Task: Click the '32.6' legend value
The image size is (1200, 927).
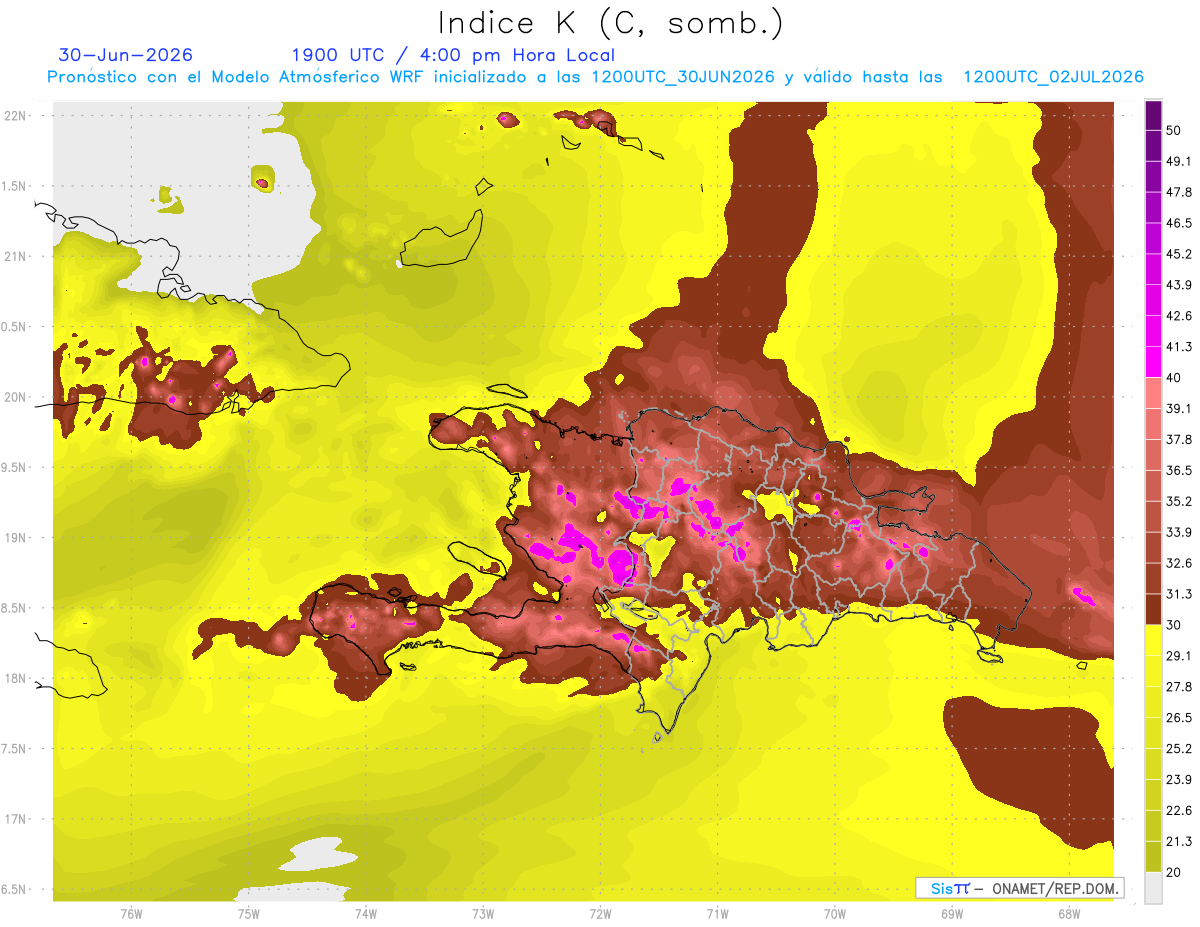Action: tap(1179, 563)
